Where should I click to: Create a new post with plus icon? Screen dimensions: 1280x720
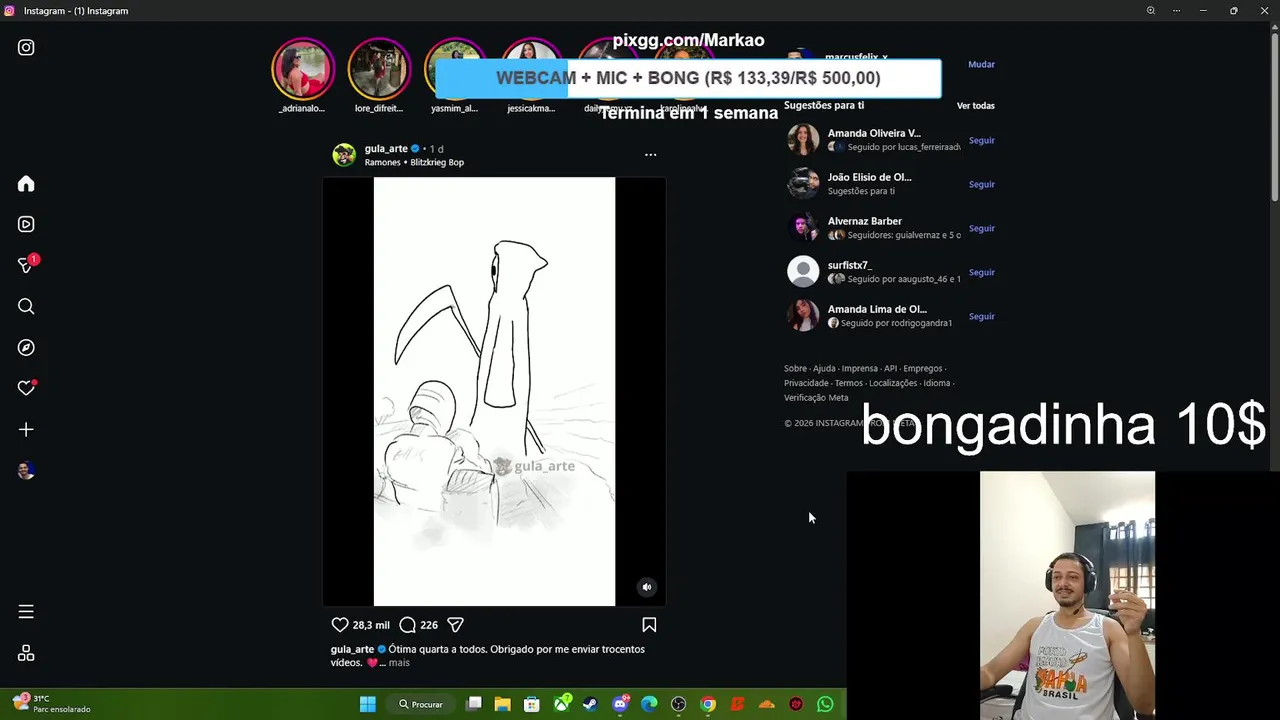26,429
